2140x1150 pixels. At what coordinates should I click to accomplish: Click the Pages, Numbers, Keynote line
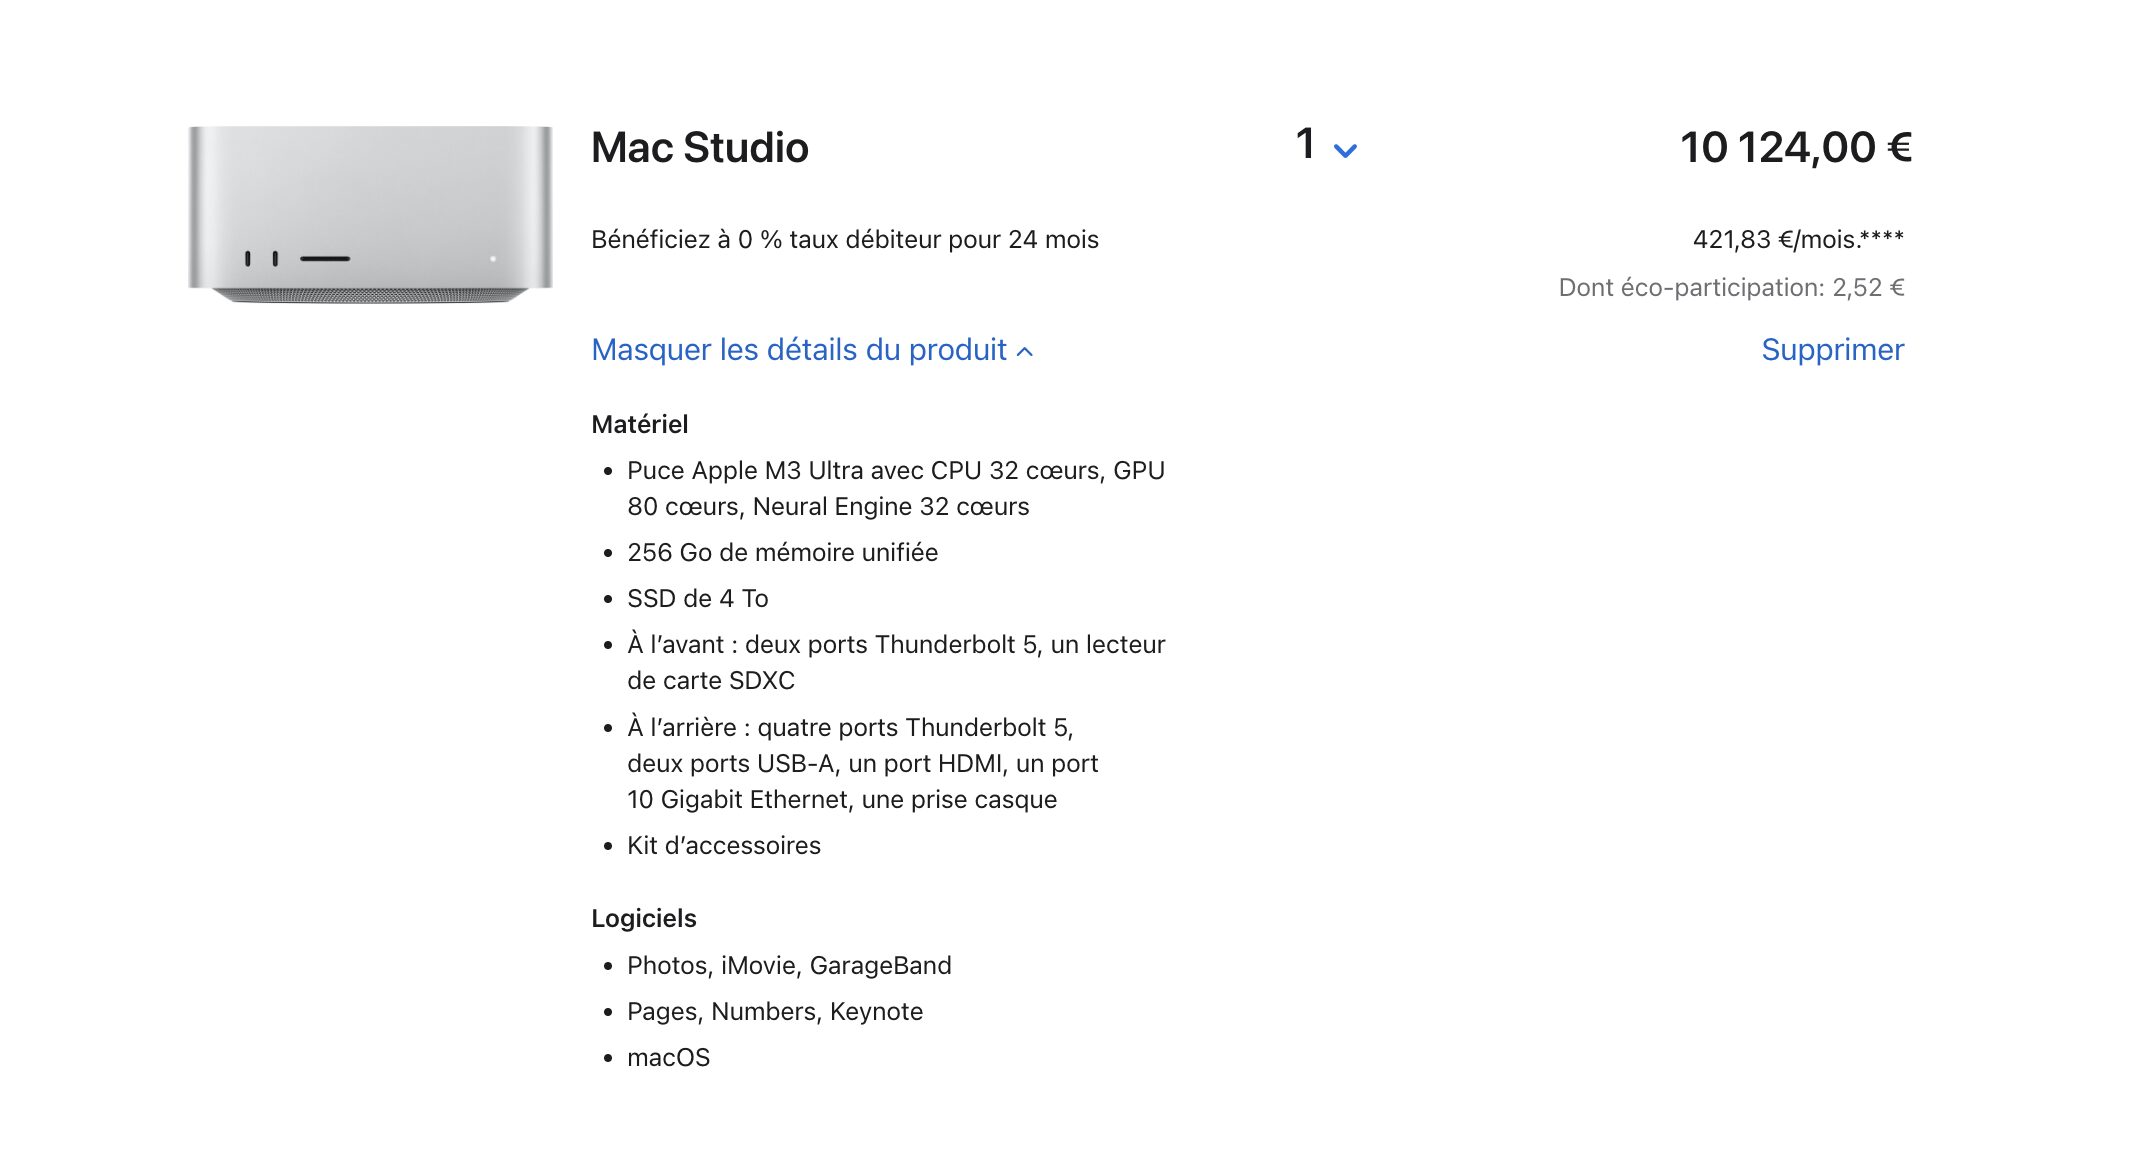point(774,1012)
